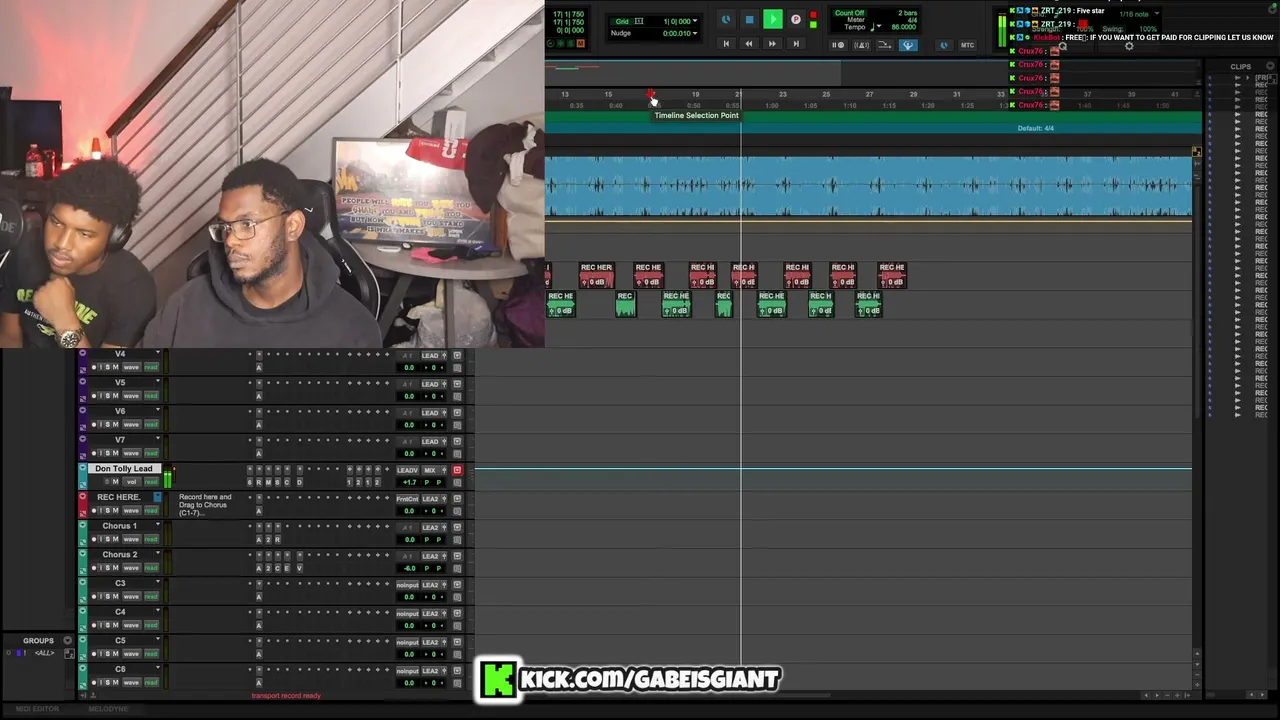Open the C4 automation mode 'read' selector
This screenshot has width=1280, height=720.
[151, 625]
